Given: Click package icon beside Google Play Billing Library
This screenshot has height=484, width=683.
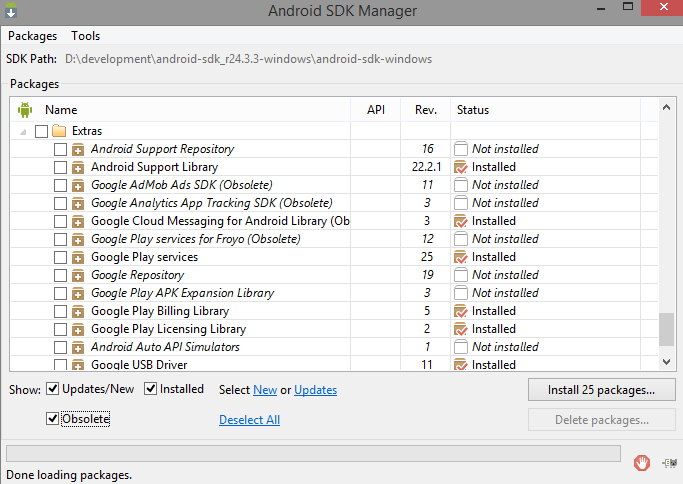Looking at the screenshot, I should (x=78, y=311).
